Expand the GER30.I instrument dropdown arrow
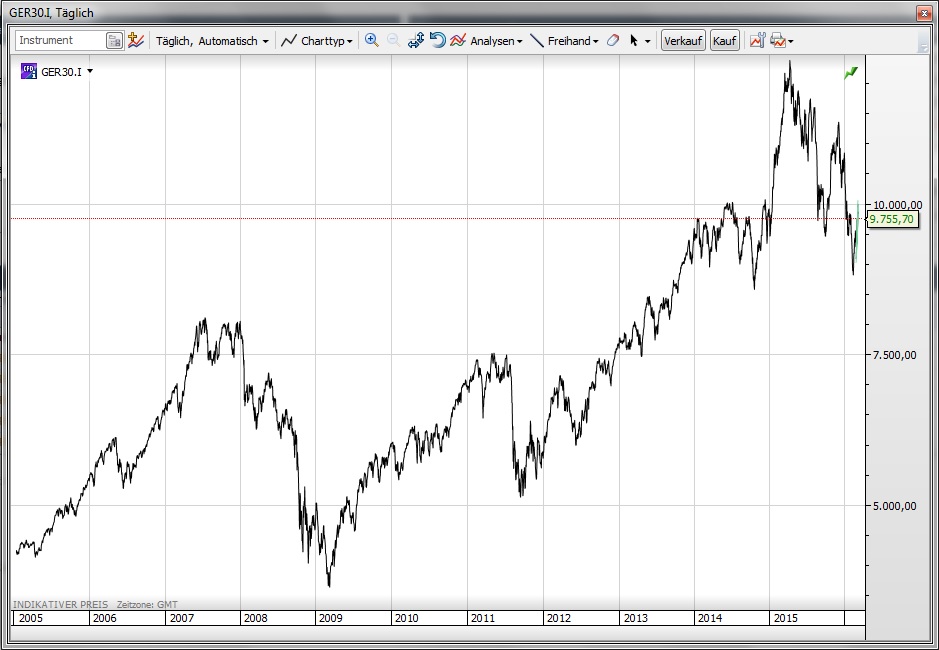939x650 pixels. [x=90, y=71]
